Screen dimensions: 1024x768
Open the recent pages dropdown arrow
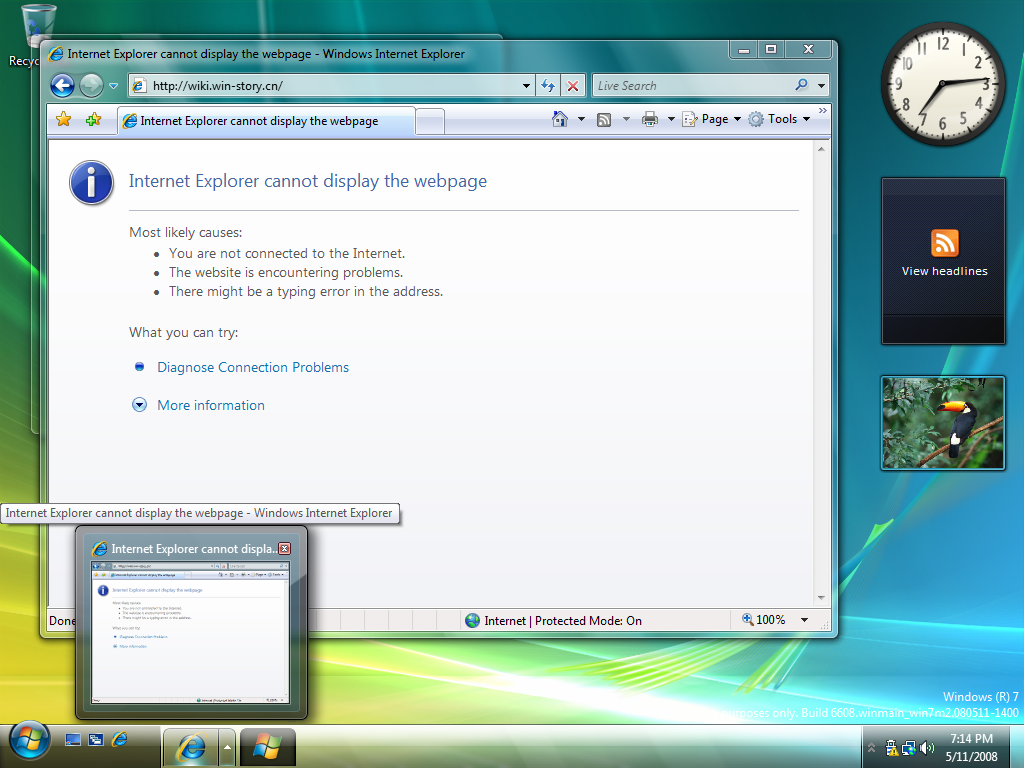(x=113, y=86)
